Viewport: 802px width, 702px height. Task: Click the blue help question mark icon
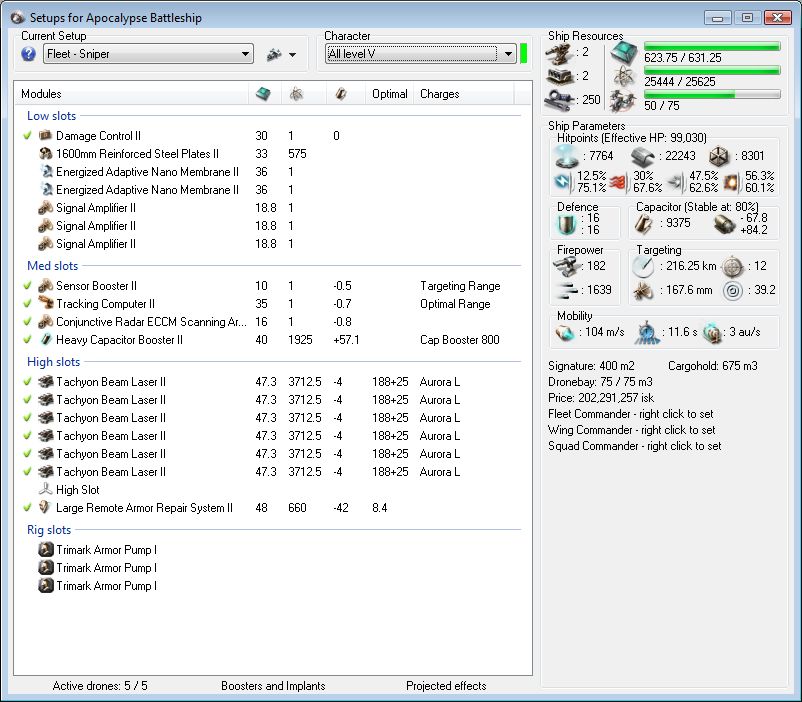click(28, 54)
